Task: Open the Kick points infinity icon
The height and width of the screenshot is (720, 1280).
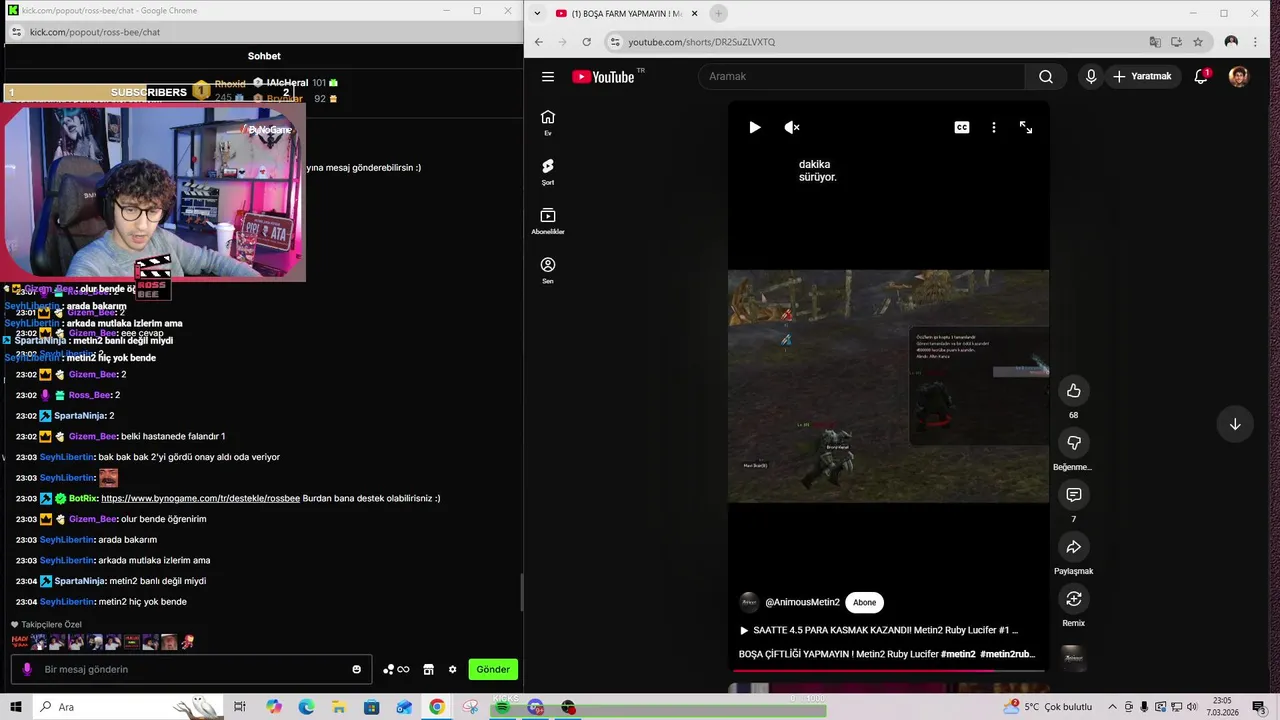Action: 398,669
